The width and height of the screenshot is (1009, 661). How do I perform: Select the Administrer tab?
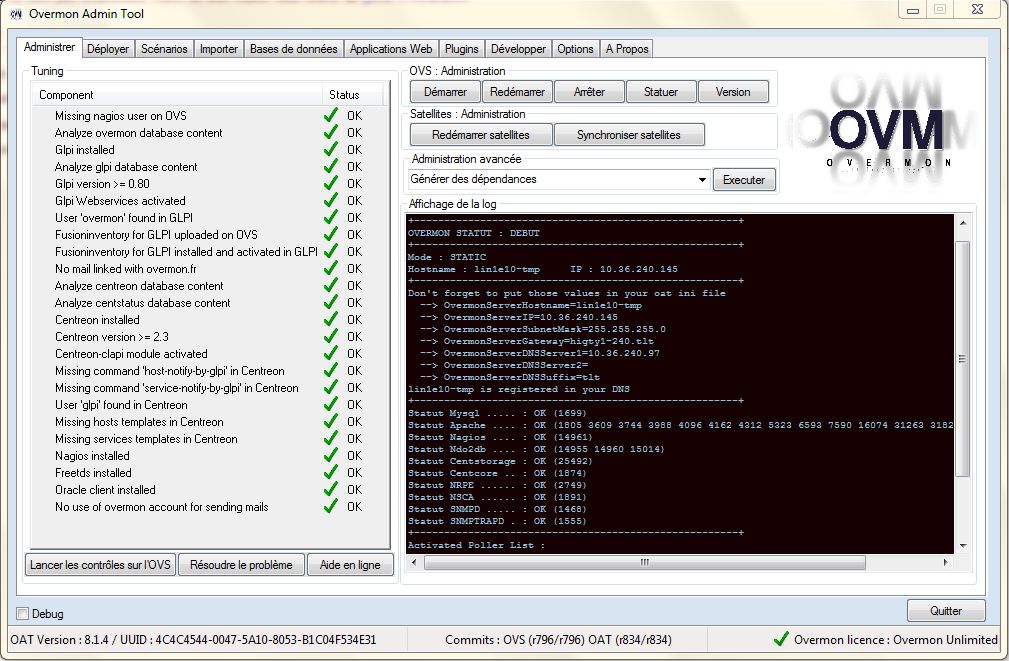(49, 47)
